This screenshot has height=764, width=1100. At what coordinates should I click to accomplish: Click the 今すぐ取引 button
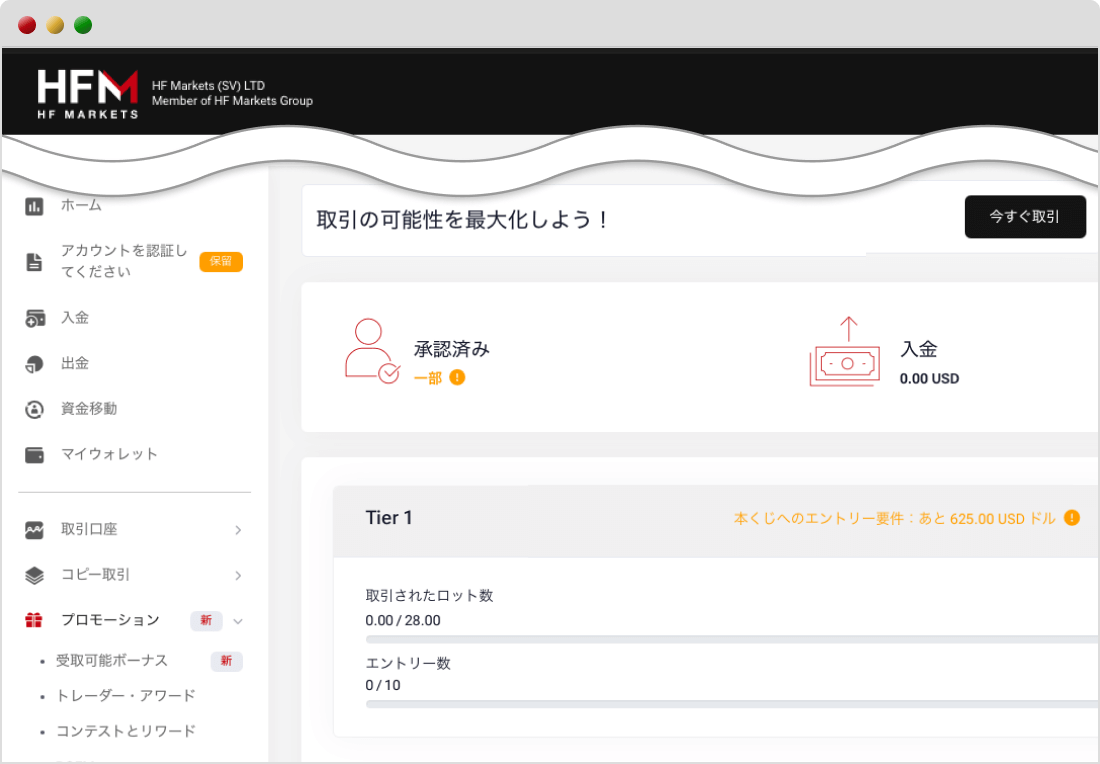click(x=1025, y=216)
